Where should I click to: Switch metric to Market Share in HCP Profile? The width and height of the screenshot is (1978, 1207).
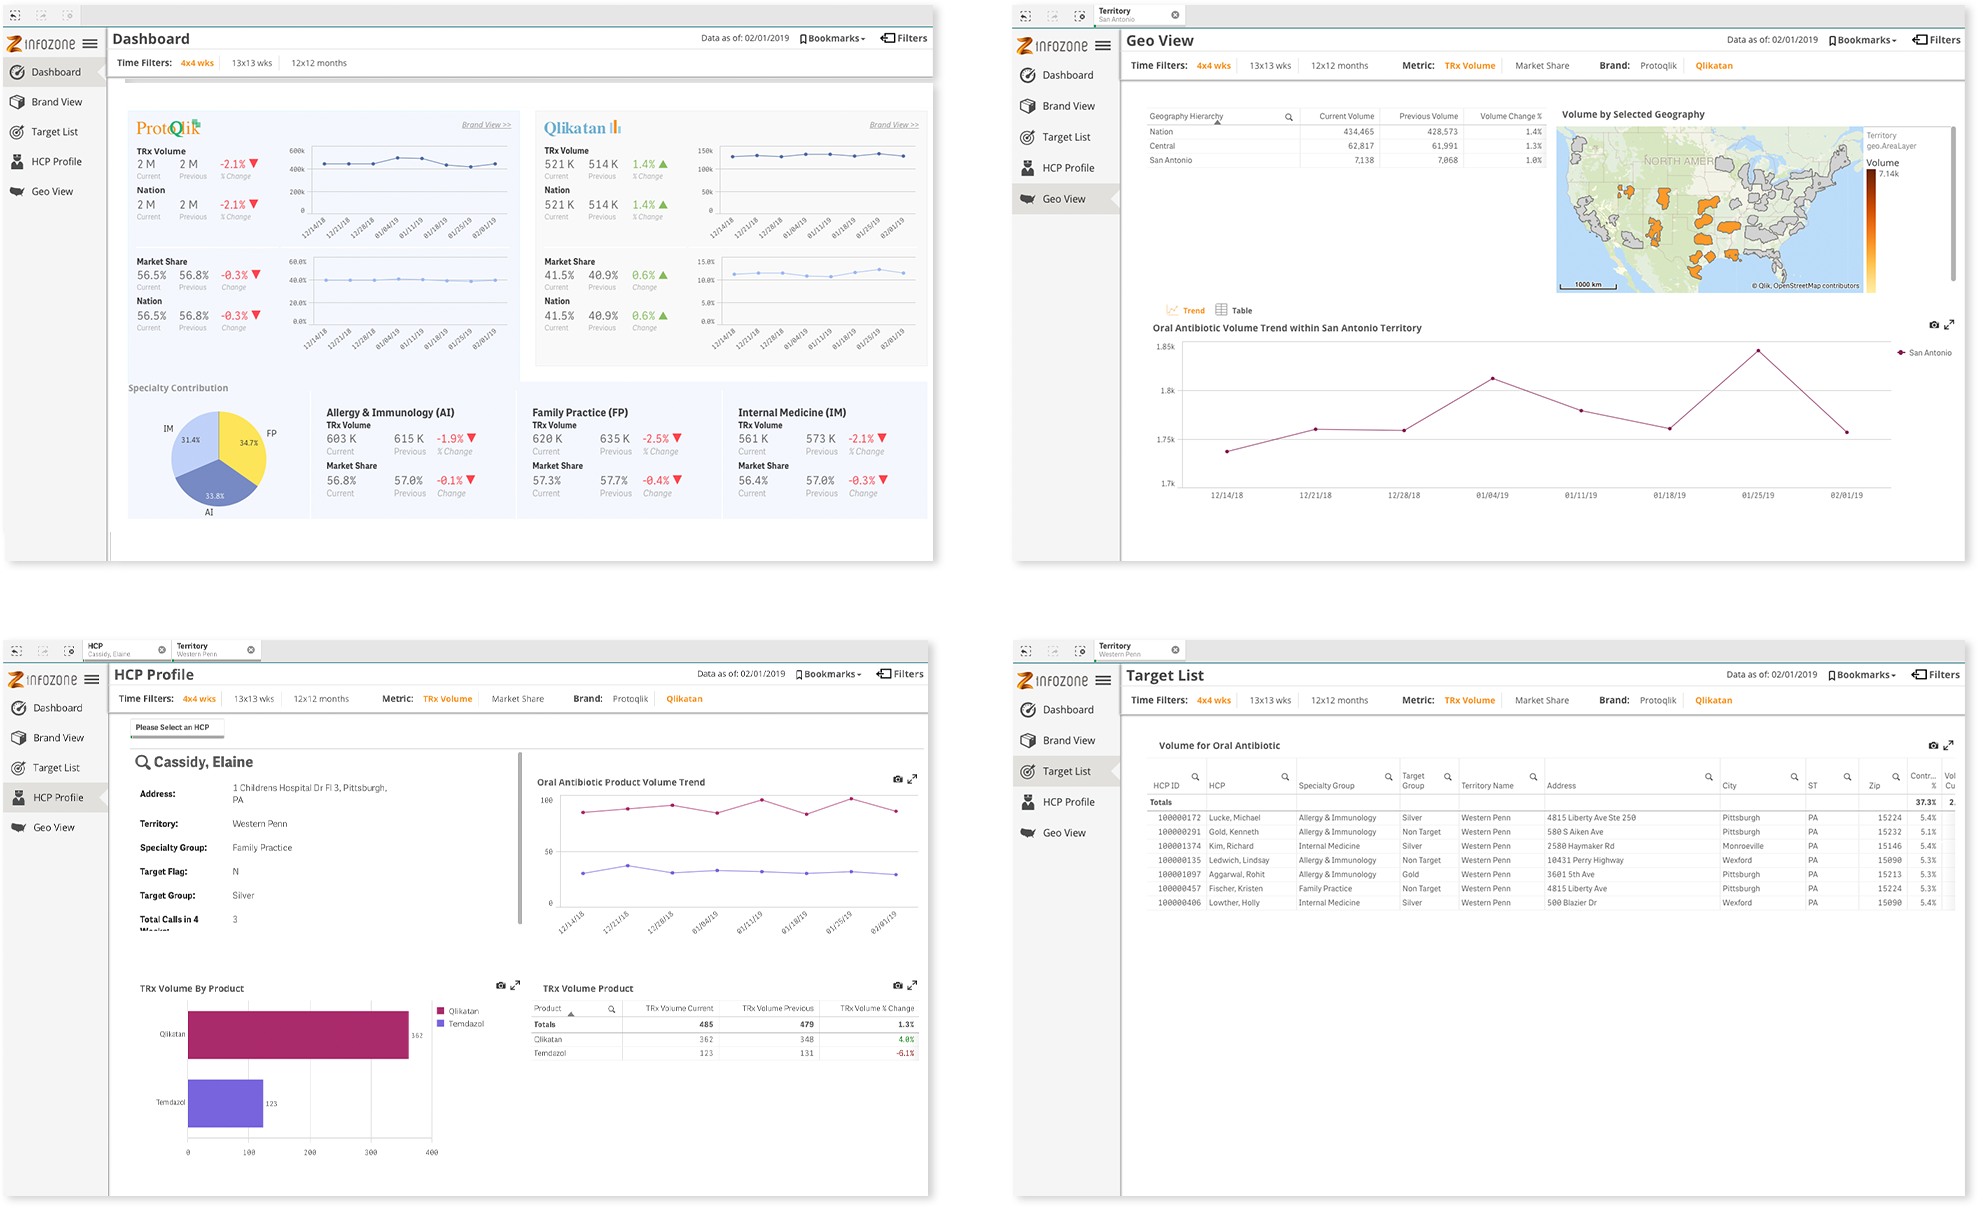coord(518,699)
